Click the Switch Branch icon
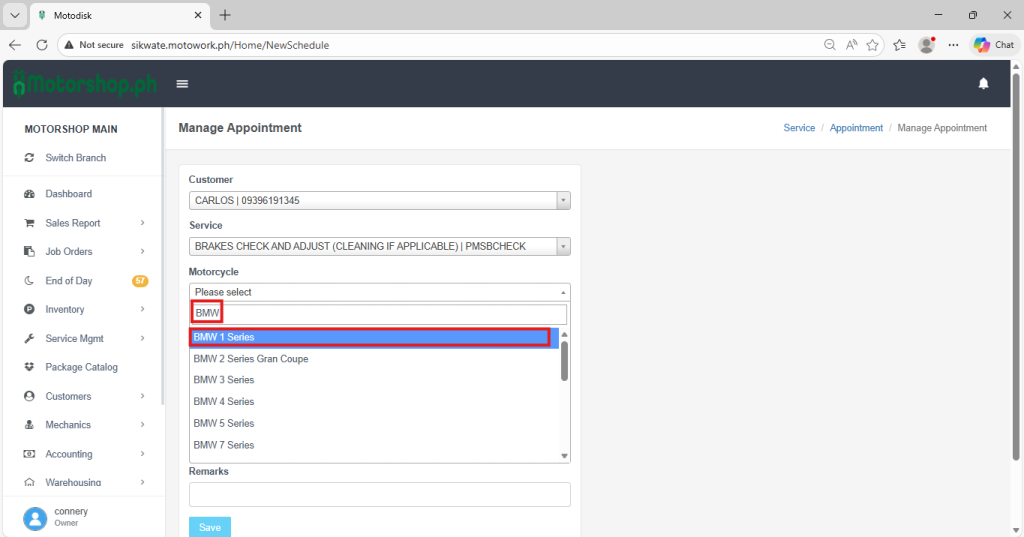 [30, 158]
